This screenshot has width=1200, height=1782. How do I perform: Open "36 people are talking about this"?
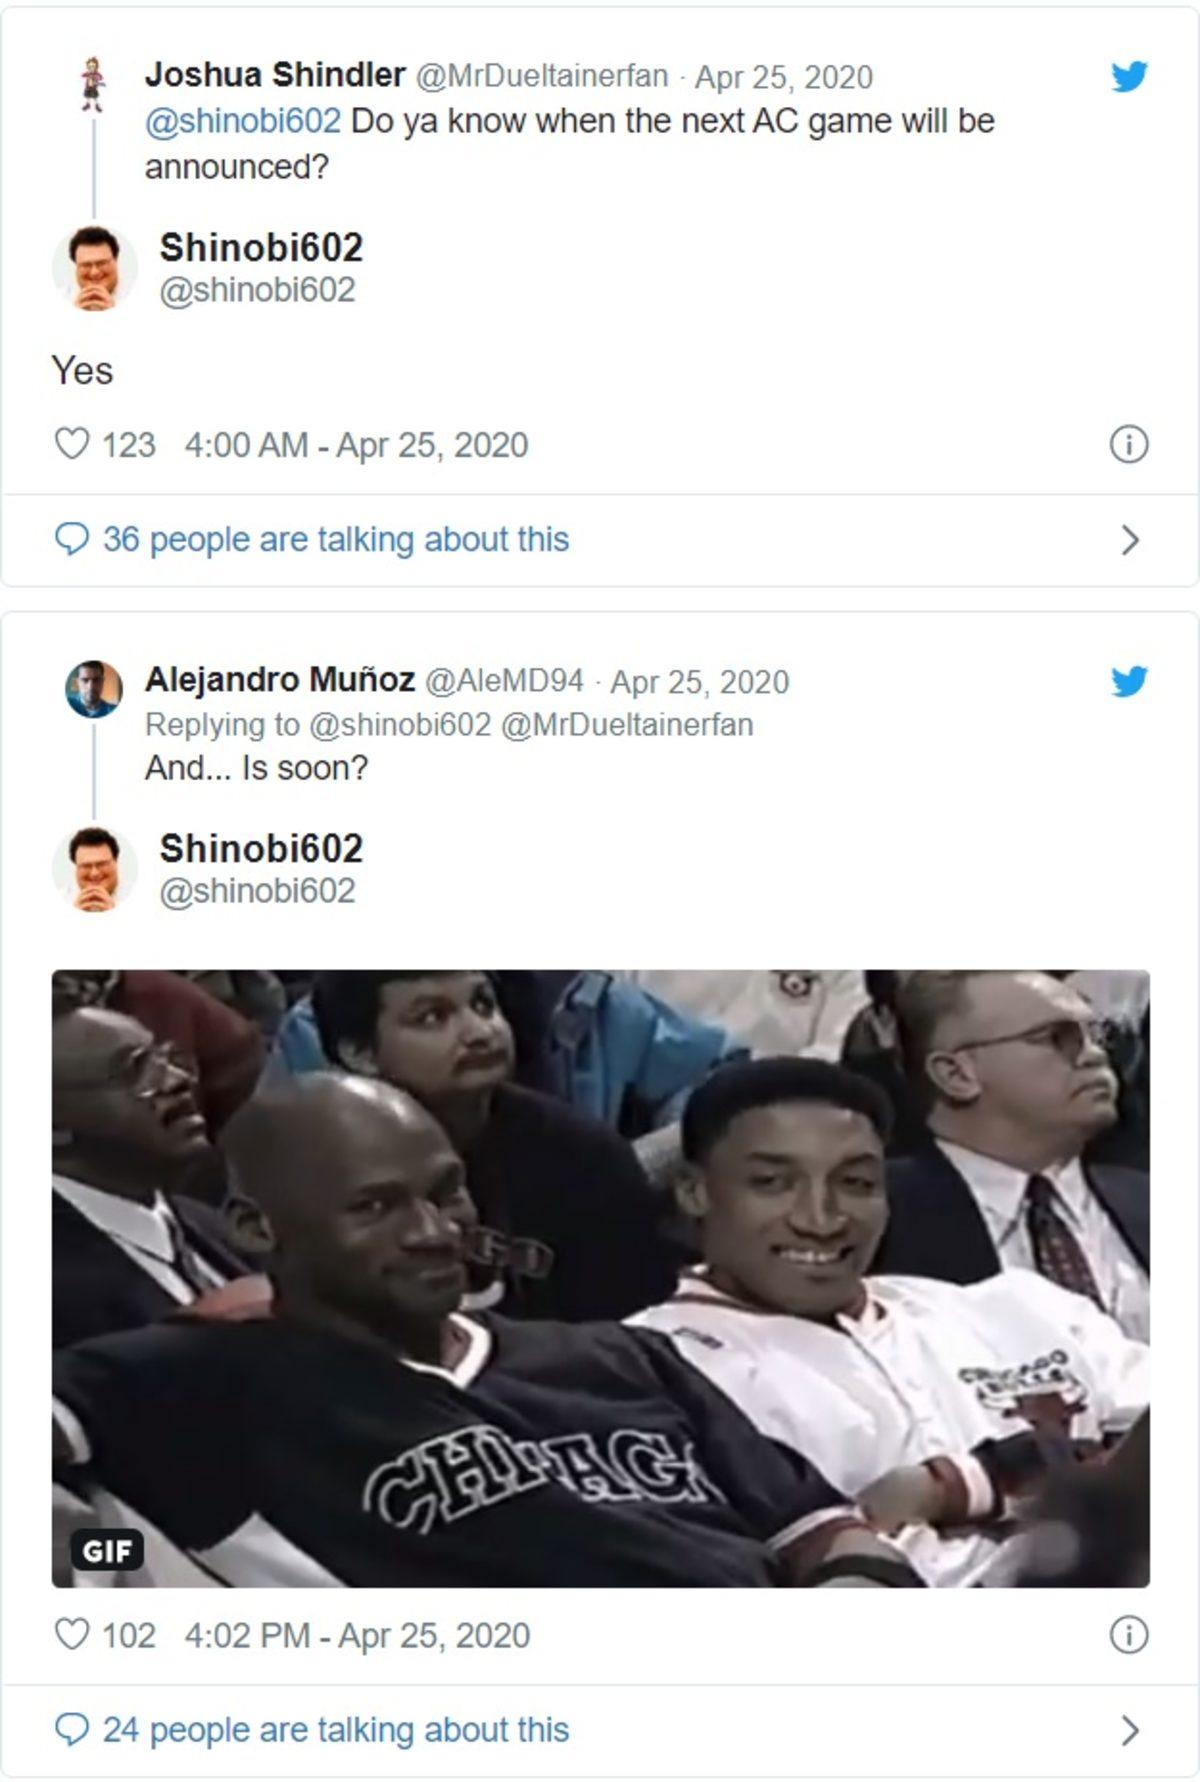coord(336,540)
